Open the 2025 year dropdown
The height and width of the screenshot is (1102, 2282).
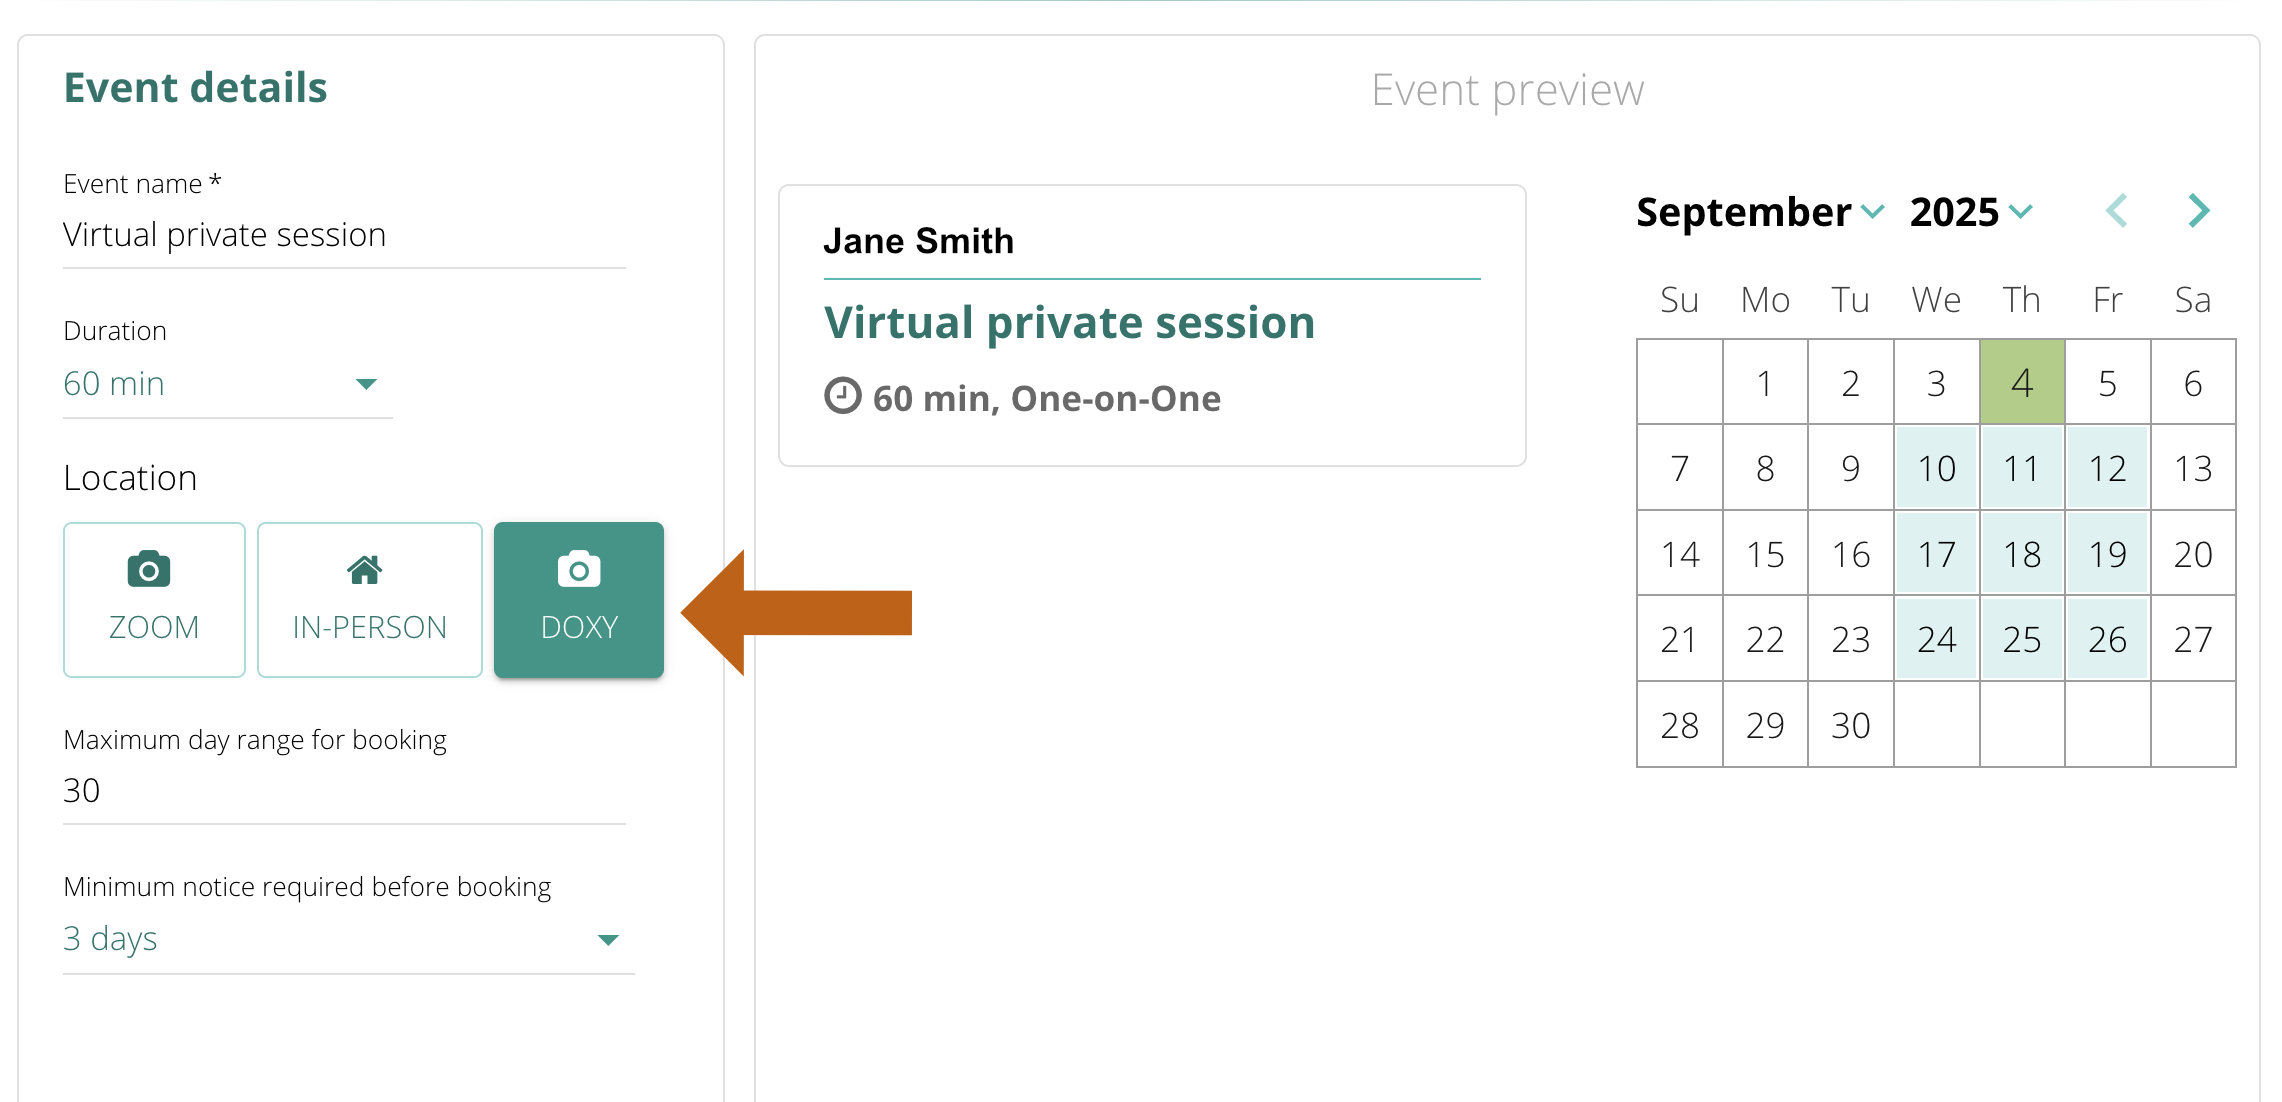1971,212
